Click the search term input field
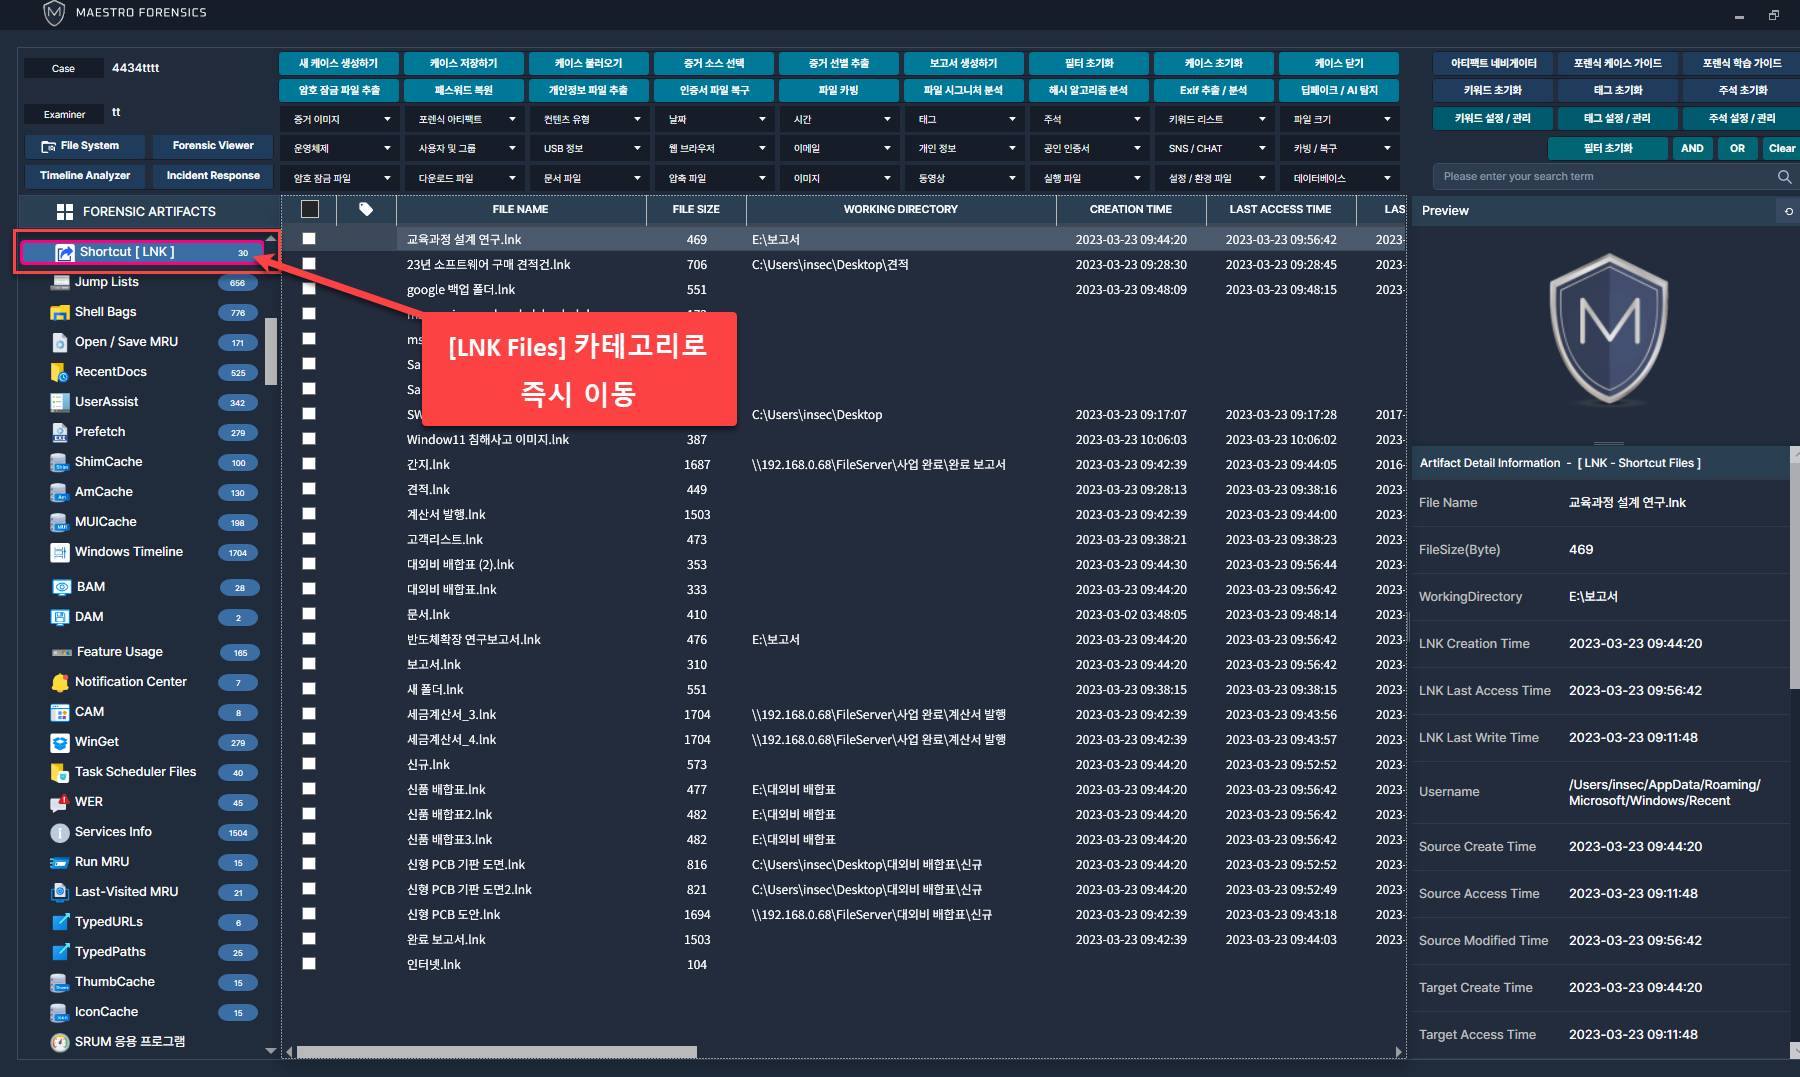 [1600, 177]
